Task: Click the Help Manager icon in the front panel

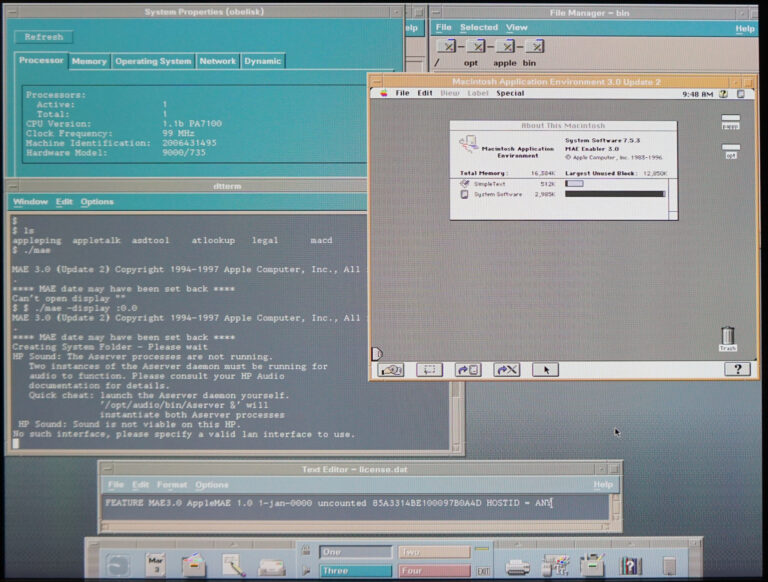Action: (x=630, y=566)
